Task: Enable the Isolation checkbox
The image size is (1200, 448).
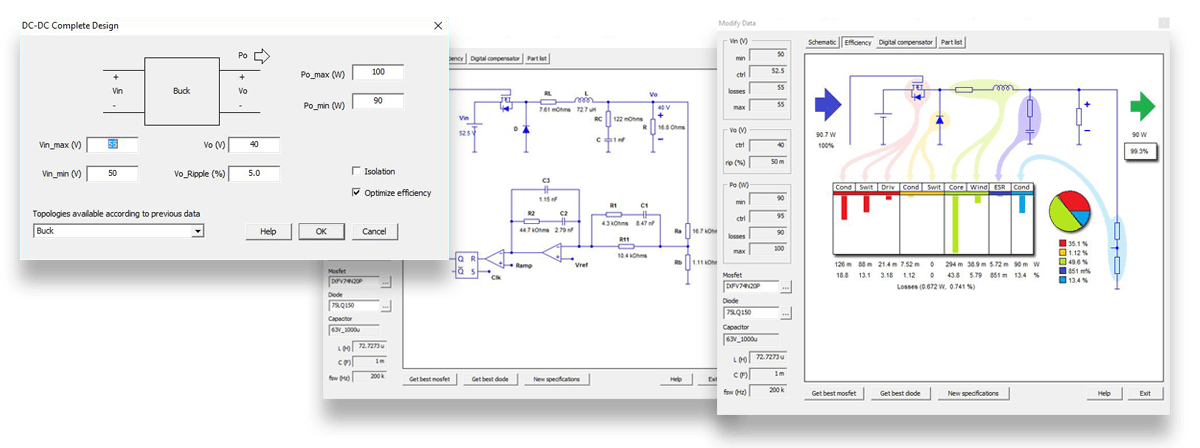Action: pos(357,171)
